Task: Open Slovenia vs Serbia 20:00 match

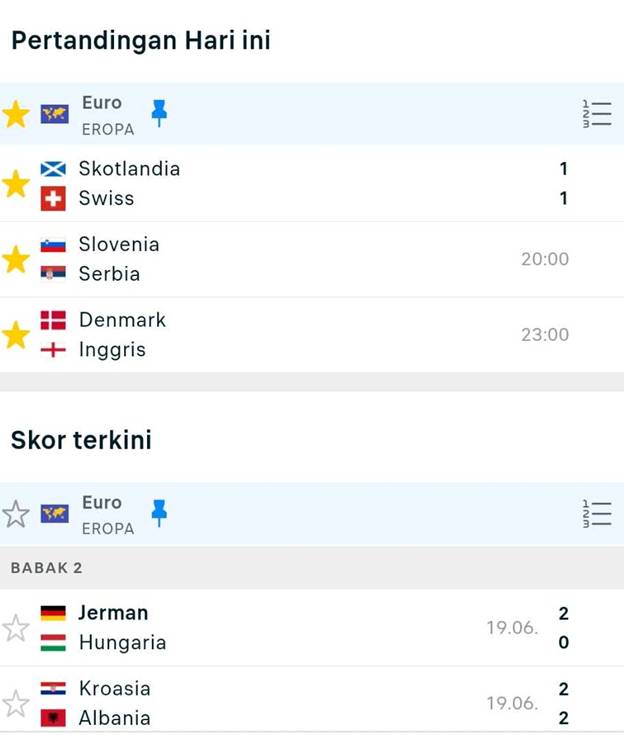Action: [300, 259]
